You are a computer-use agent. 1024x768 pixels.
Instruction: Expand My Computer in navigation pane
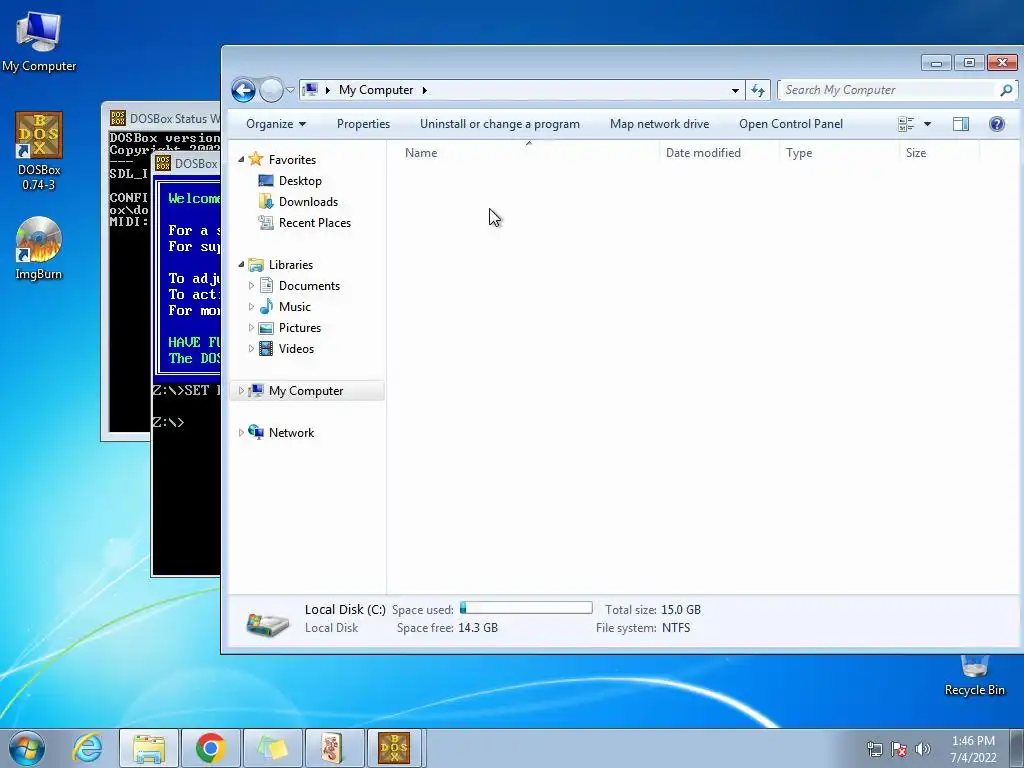[x=241, y=391]
